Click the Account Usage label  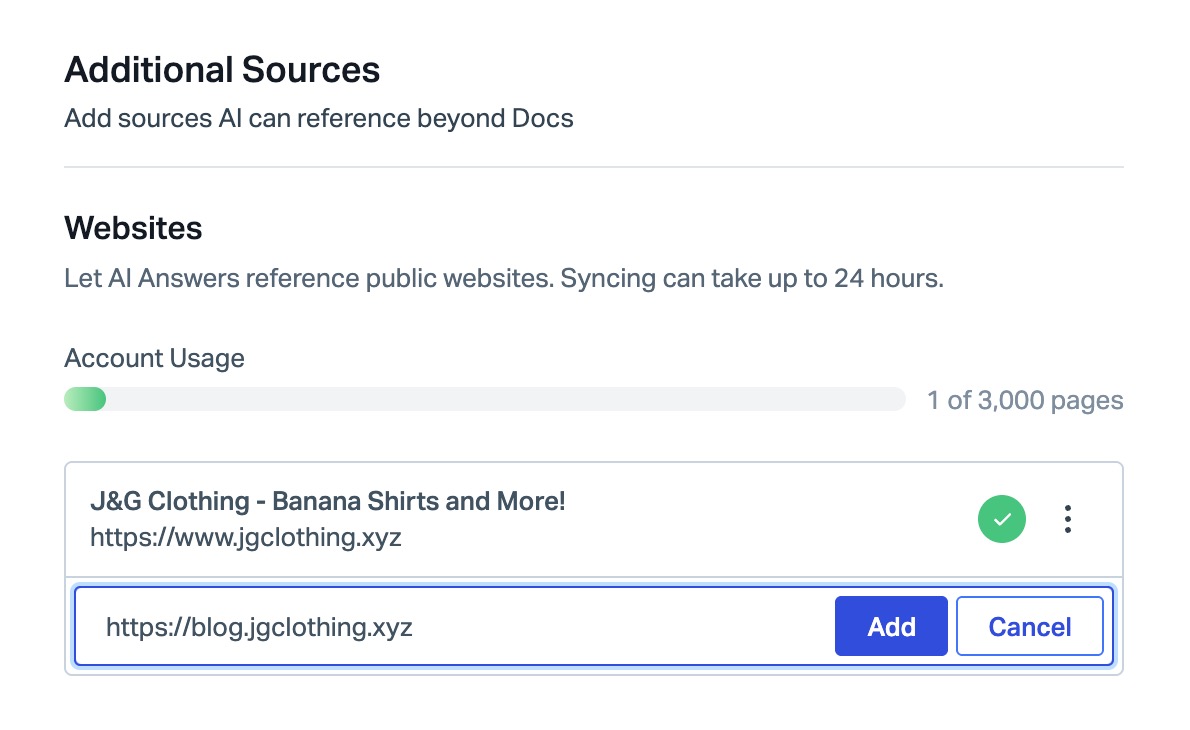click(x=154, y=358)
